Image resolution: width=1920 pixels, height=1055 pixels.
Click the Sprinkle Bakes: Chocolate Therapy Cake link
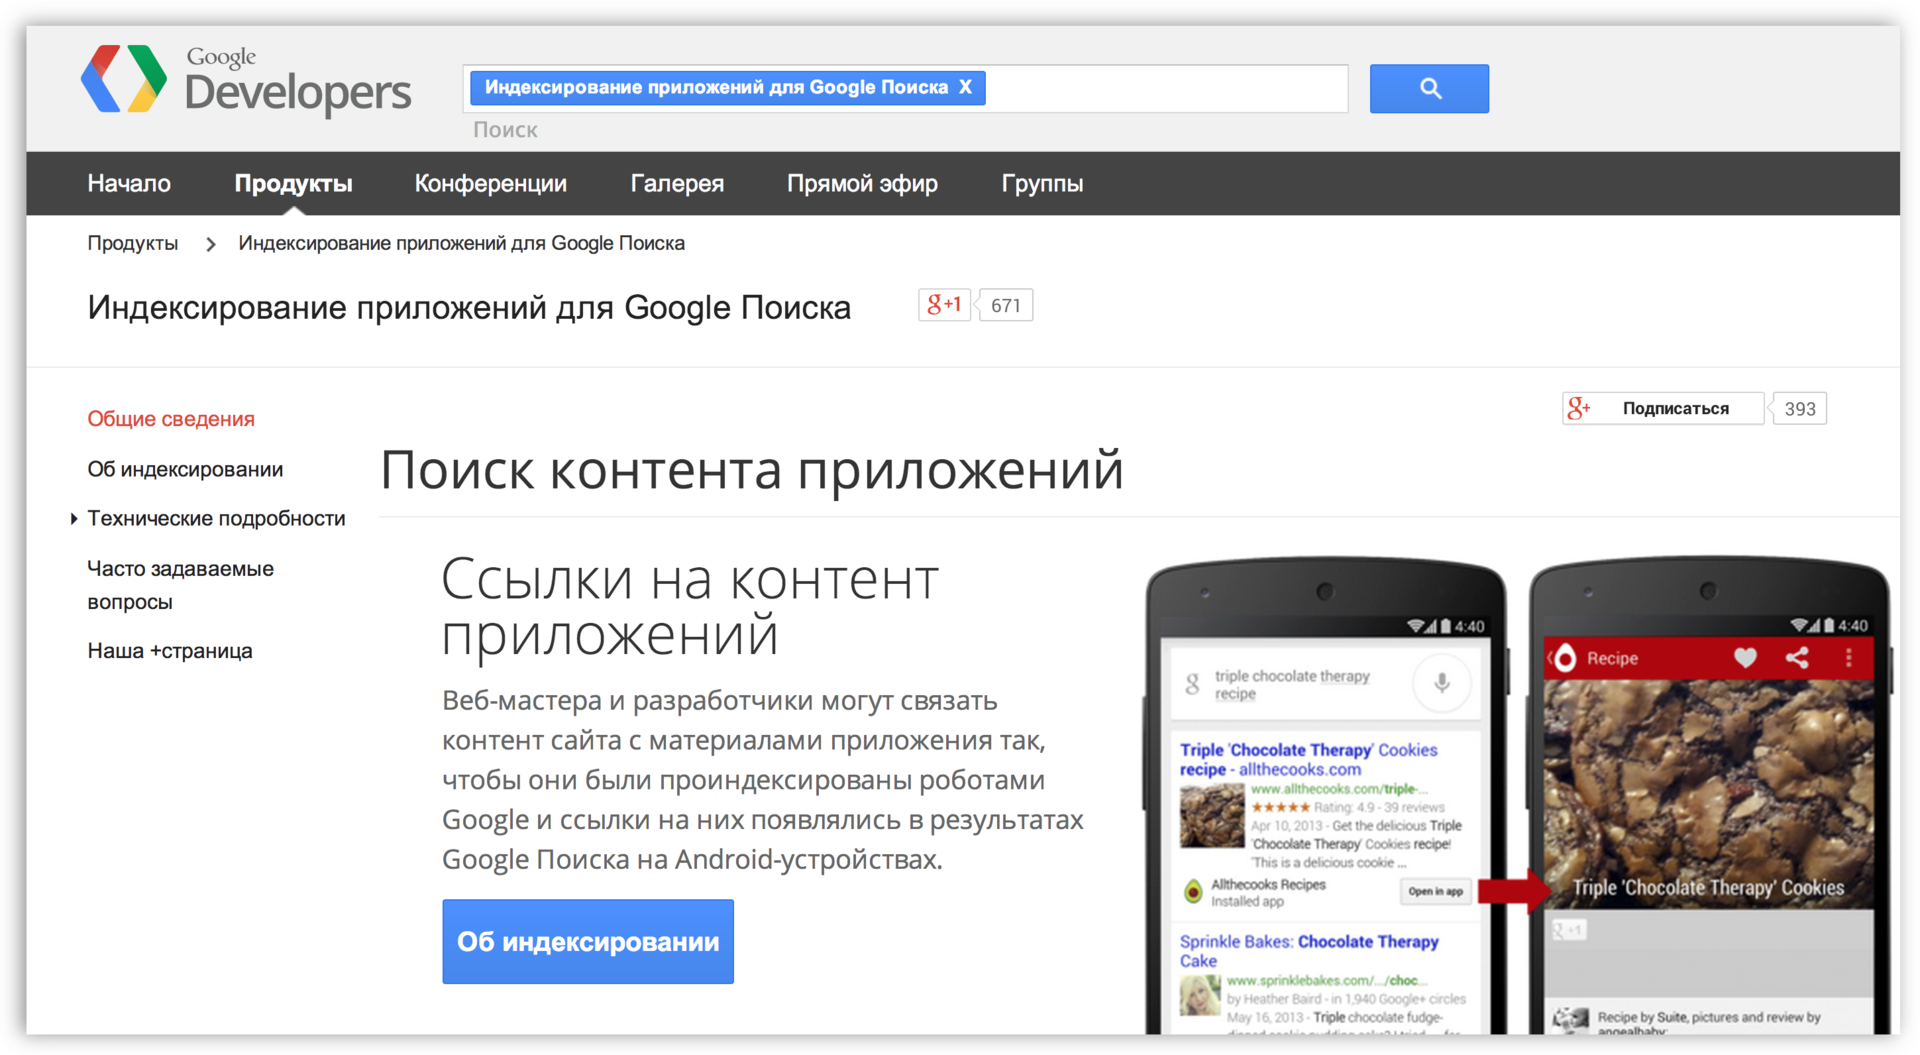(1309, 951)
